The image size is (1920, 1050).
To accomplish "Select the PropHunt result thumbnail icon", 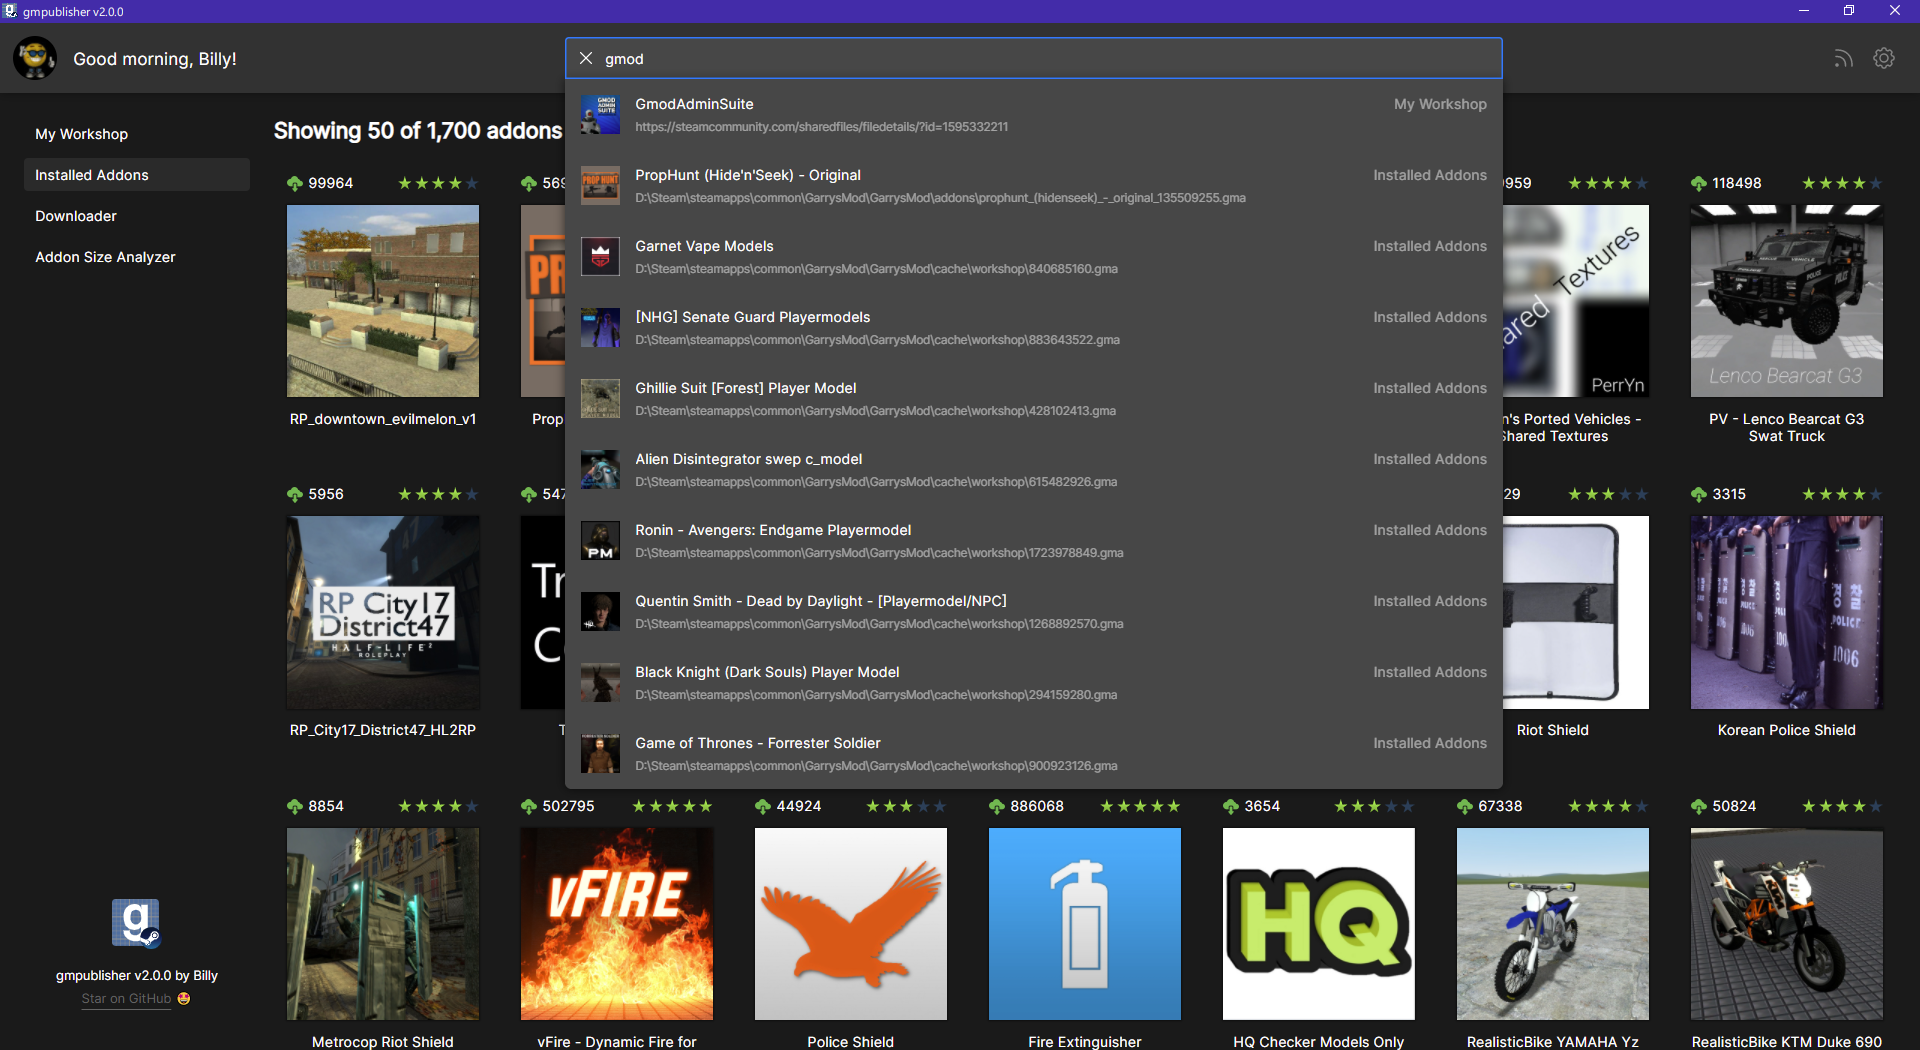I will point(600,185).
